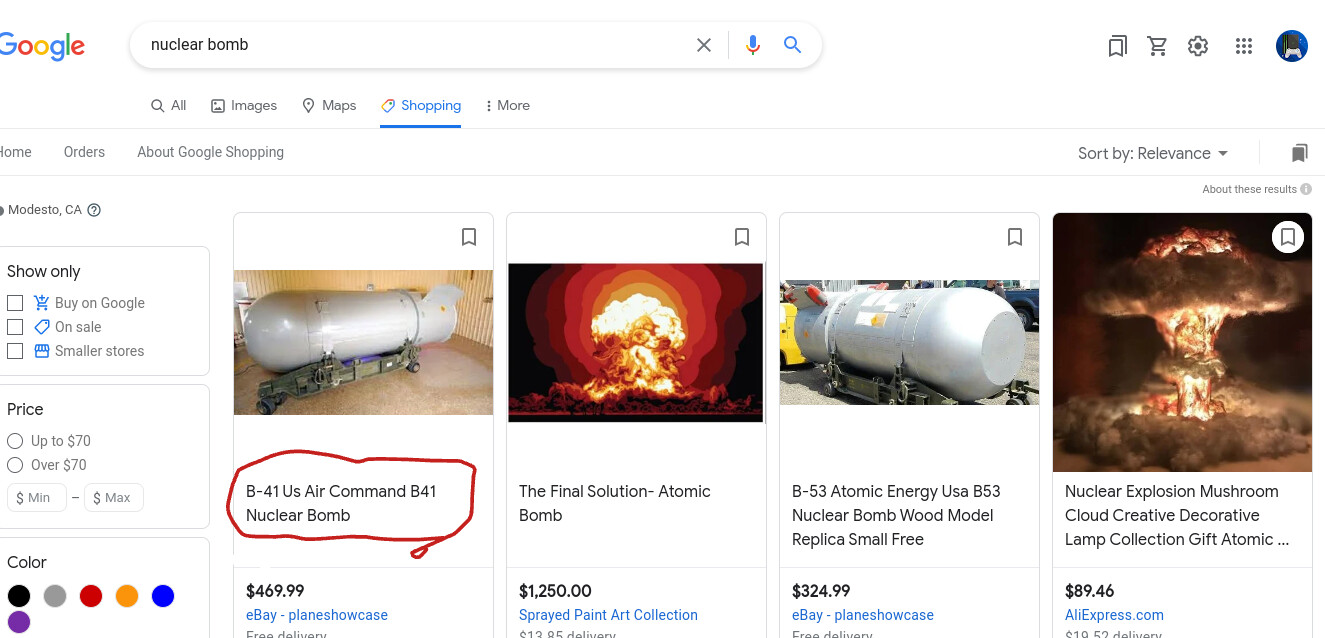Start voice search with microphone icon
Screen dimensions: 1325x638
[x=753, y=45]
